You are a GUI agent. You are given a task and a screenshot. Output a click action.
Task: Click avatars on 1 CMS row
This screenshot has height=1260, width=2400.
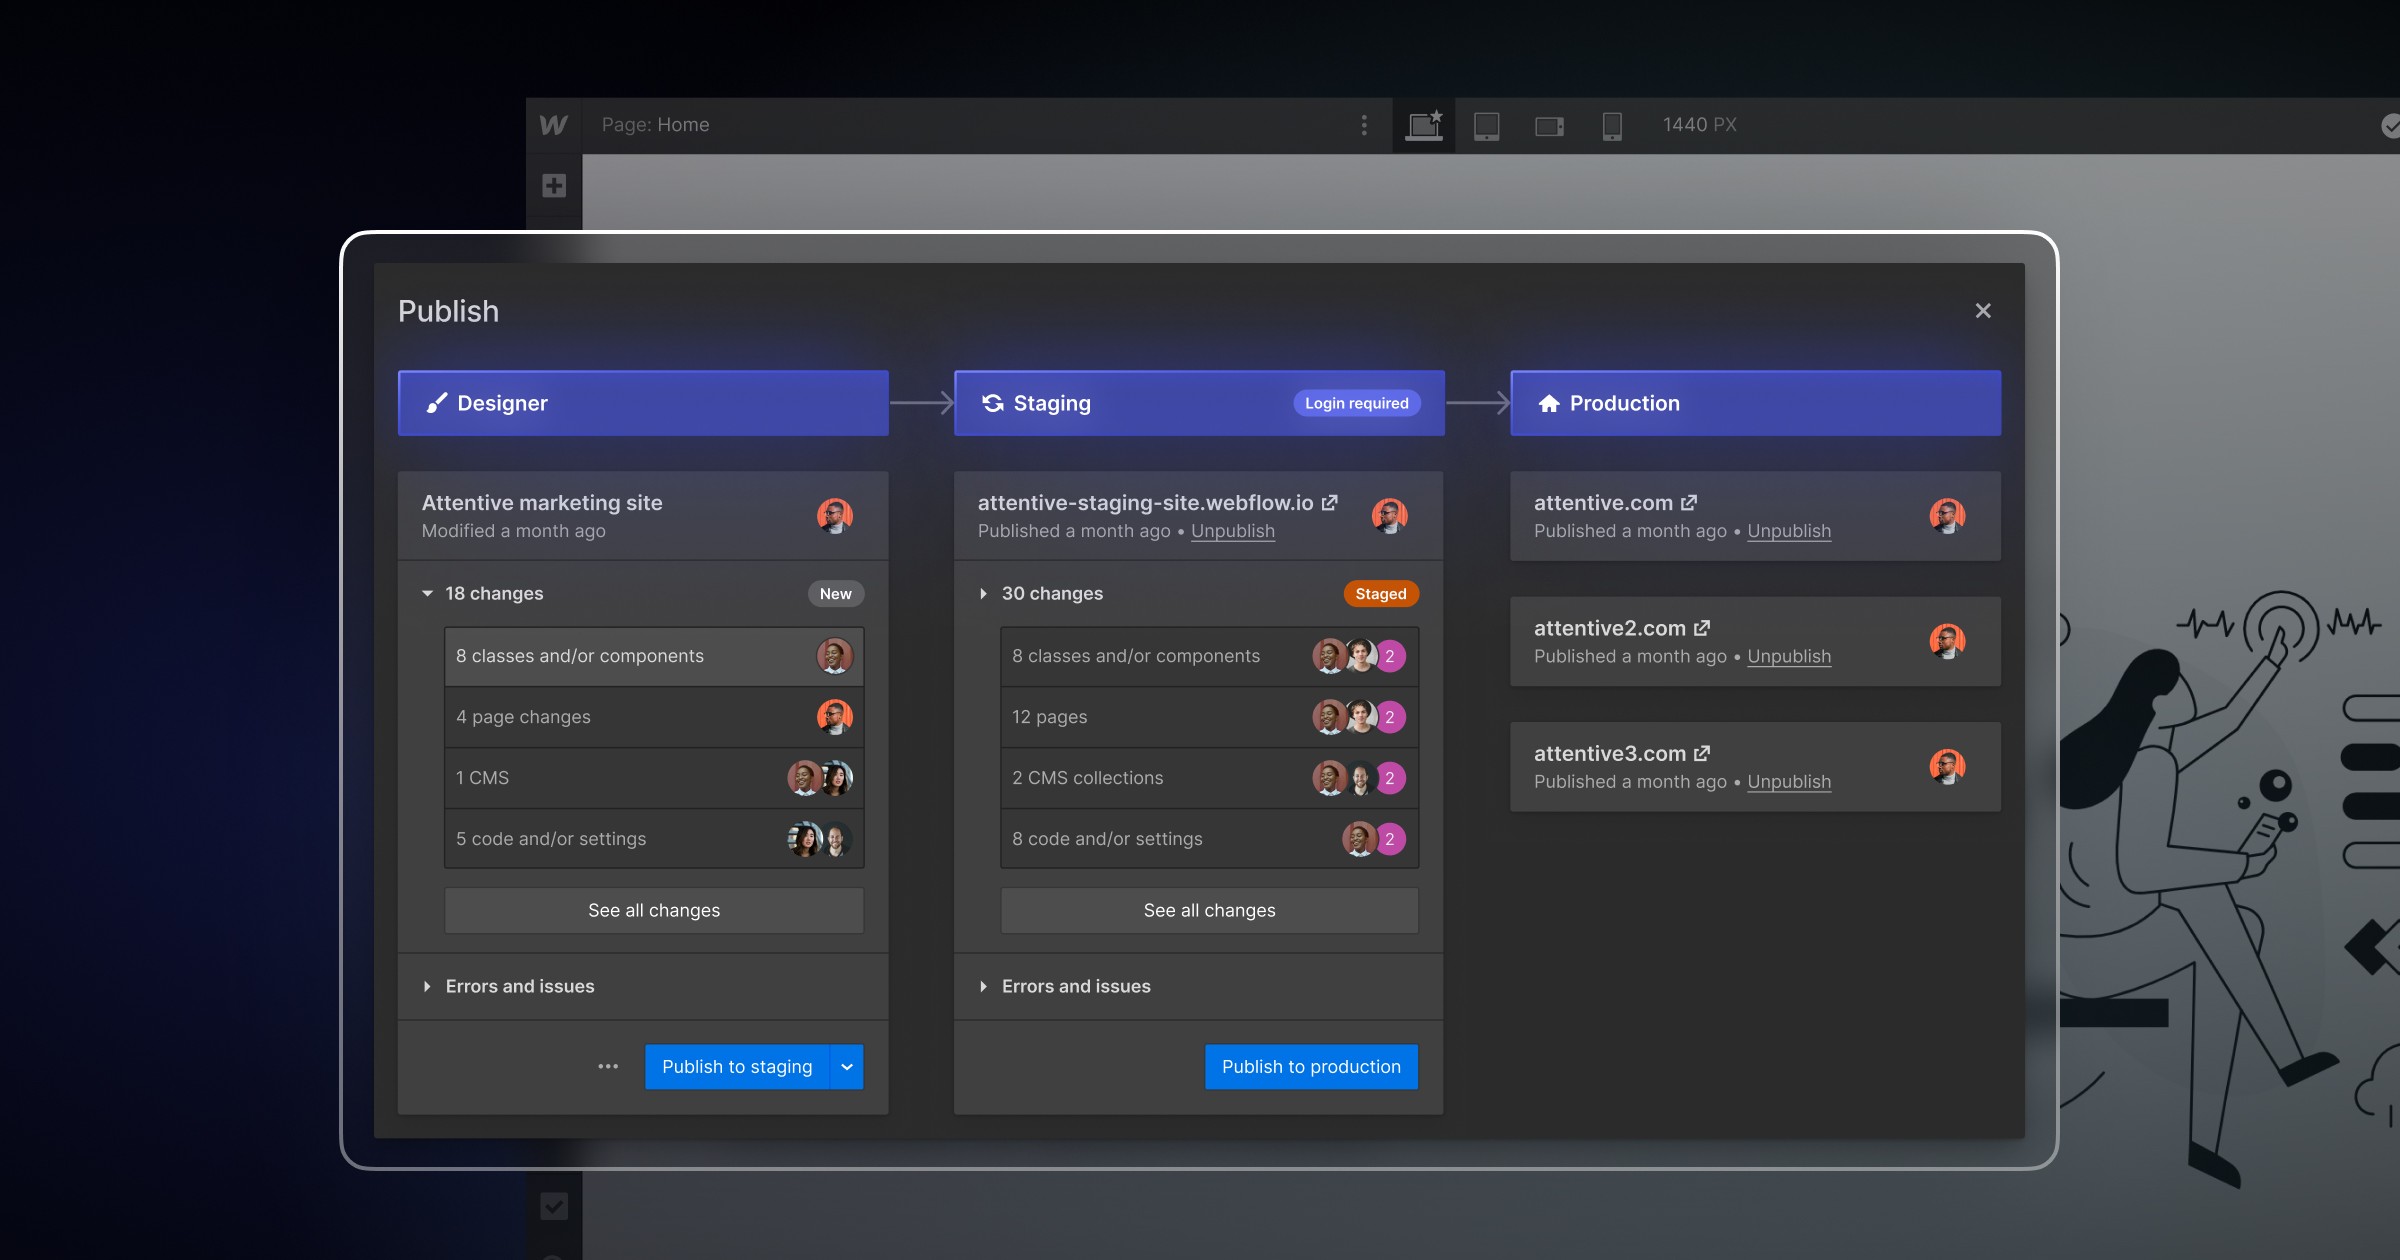pos(820,778)
